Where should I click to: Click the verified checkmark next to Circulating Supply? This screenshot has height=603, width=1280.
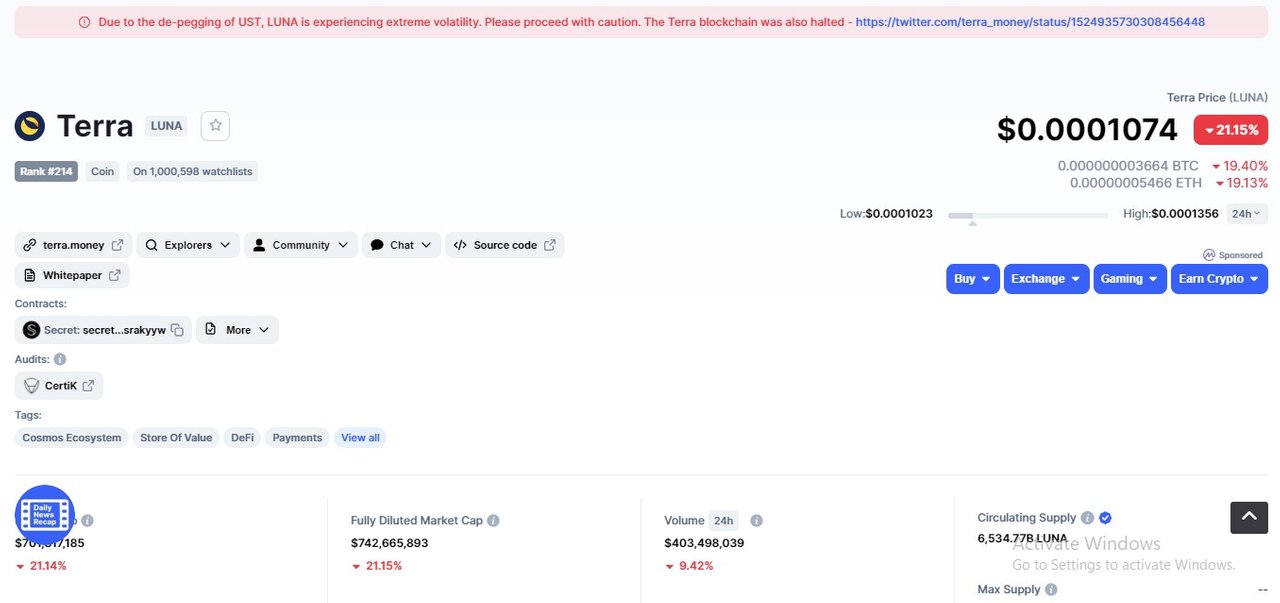pyautogui.click(x=1105, y=518)
